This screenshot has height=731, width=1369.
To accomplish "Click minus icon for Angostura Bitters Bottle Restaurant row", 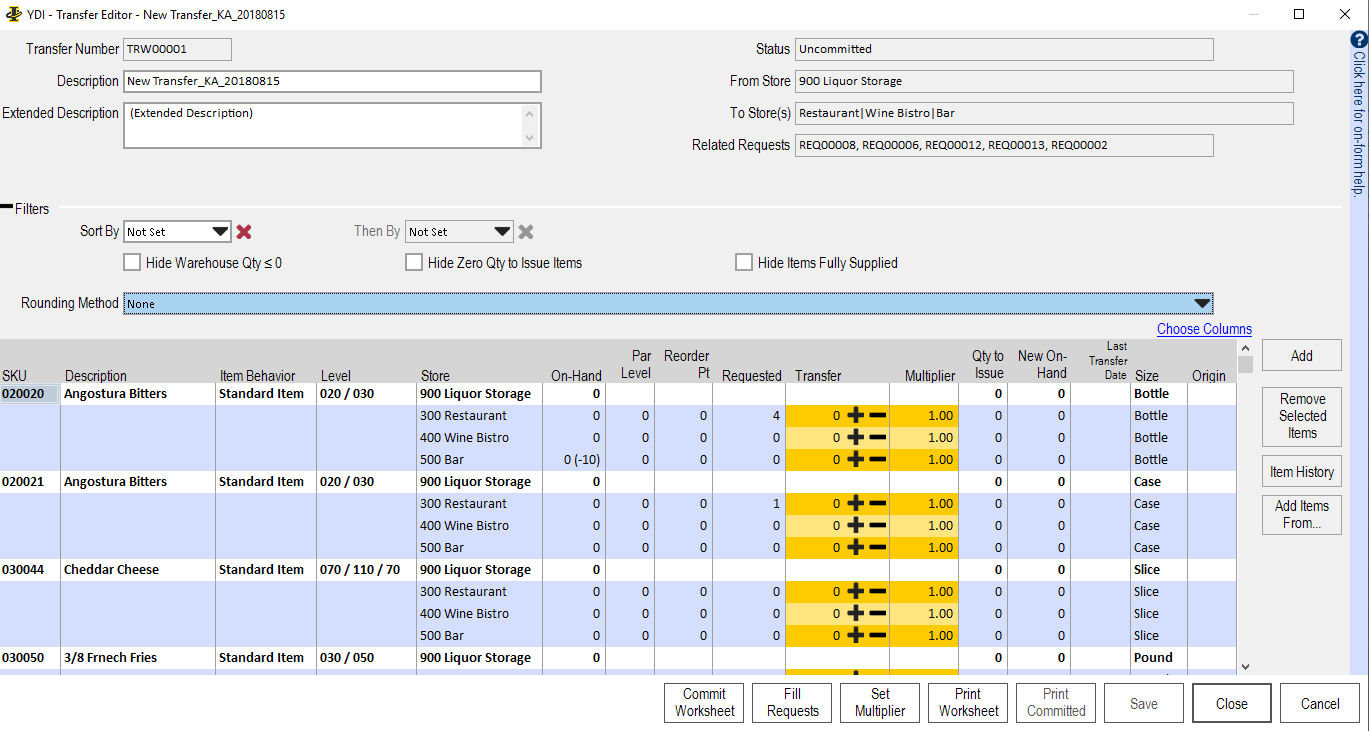I will [x=877, y=416].
